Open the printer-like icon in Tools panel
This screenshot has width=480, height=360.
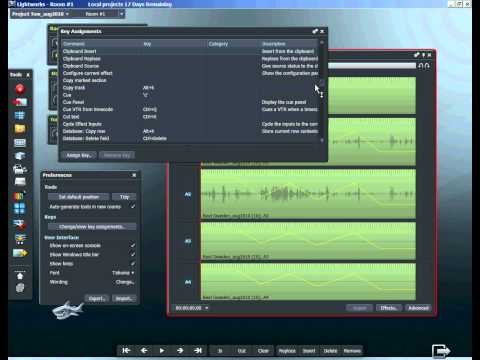pos(20,169)
